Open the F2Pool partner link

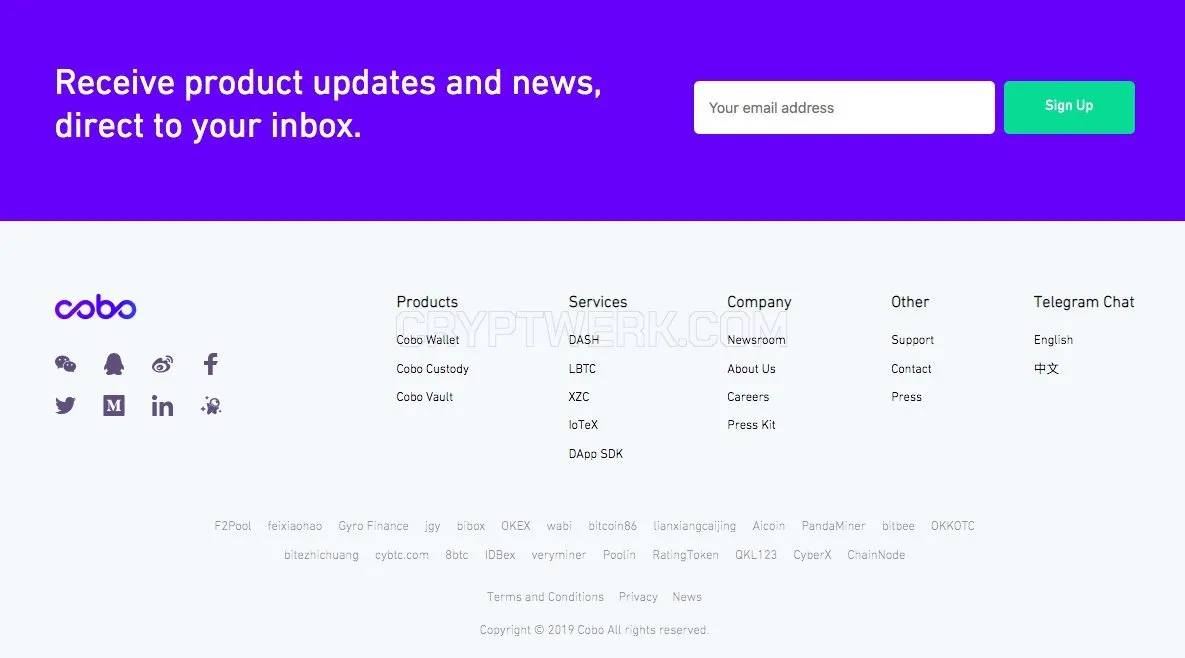pos(233,526)
